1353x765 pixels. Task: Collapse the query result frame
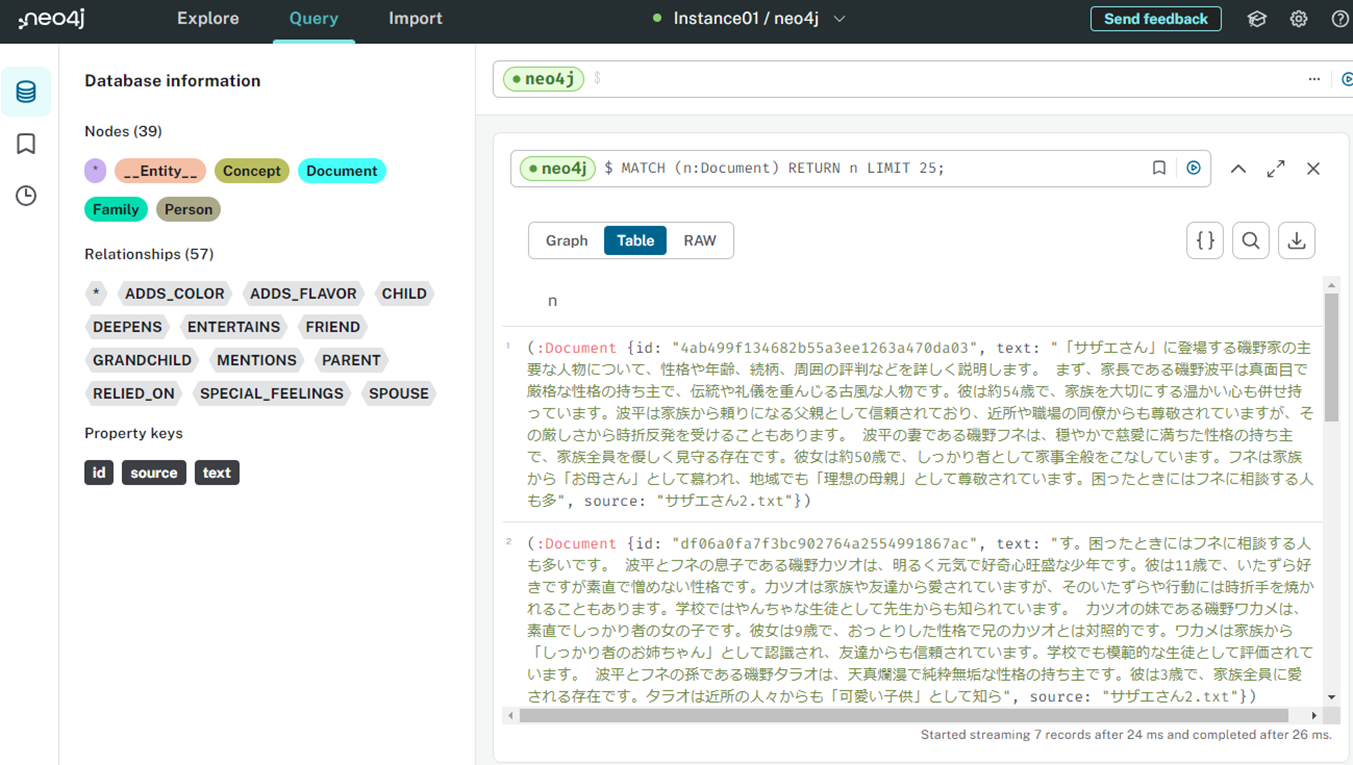pyautogui.click(x=1238, y=168)
